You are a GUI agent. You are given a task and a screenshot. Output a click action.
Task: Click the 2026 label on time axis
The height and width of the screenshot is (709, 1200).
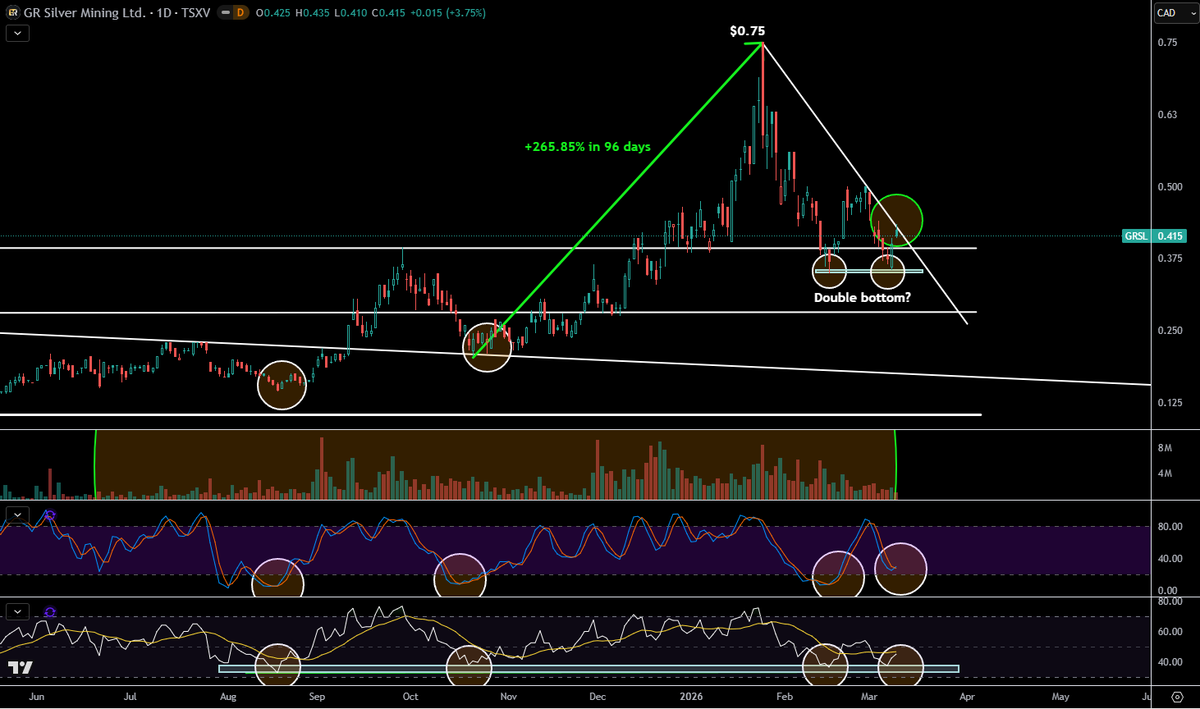(x=689, y=695)
